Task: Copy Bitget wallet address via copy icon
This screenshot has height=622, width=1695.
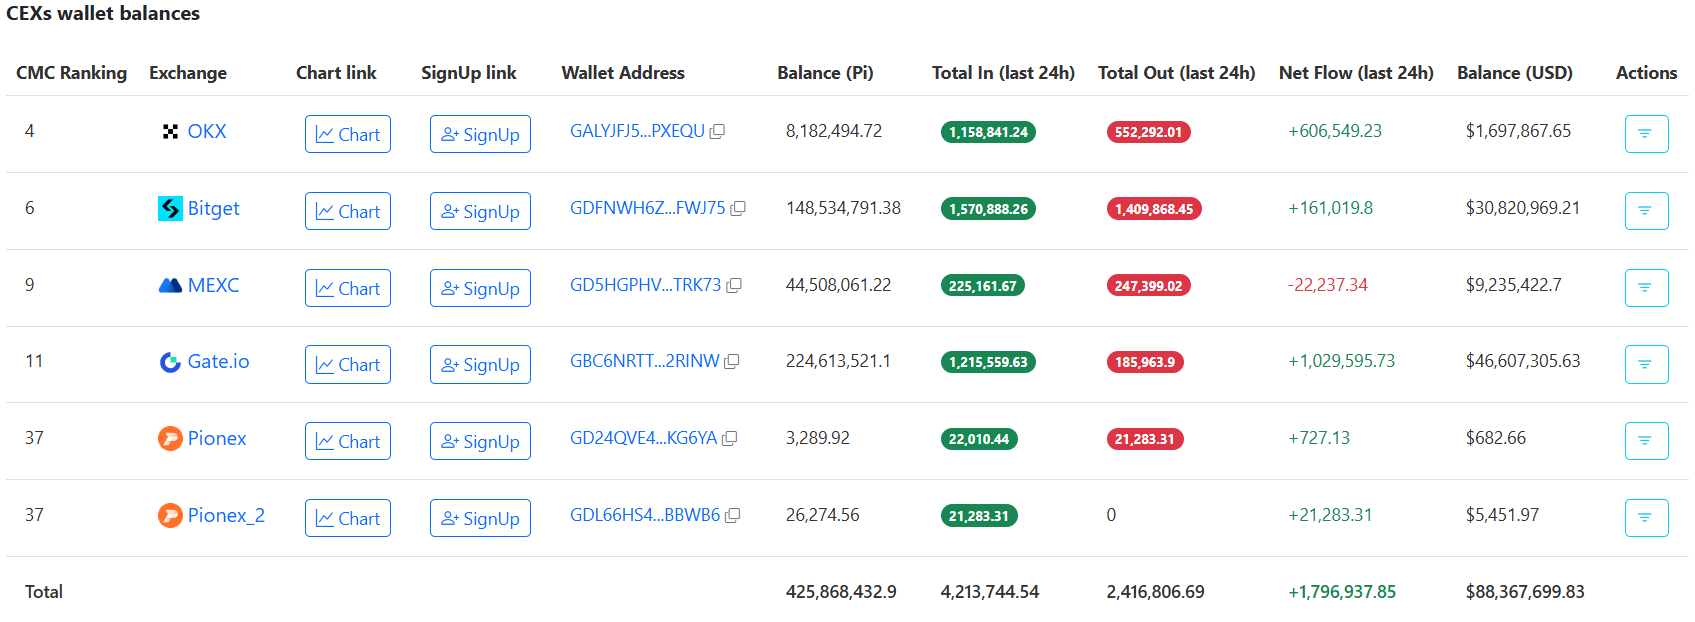Action: click(738, 209)
